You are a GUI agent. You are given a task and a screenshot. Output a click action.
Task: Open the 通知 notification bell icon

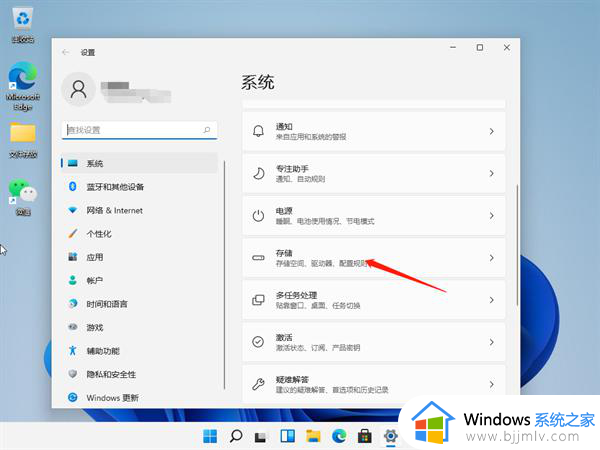(x=258, y=131)
